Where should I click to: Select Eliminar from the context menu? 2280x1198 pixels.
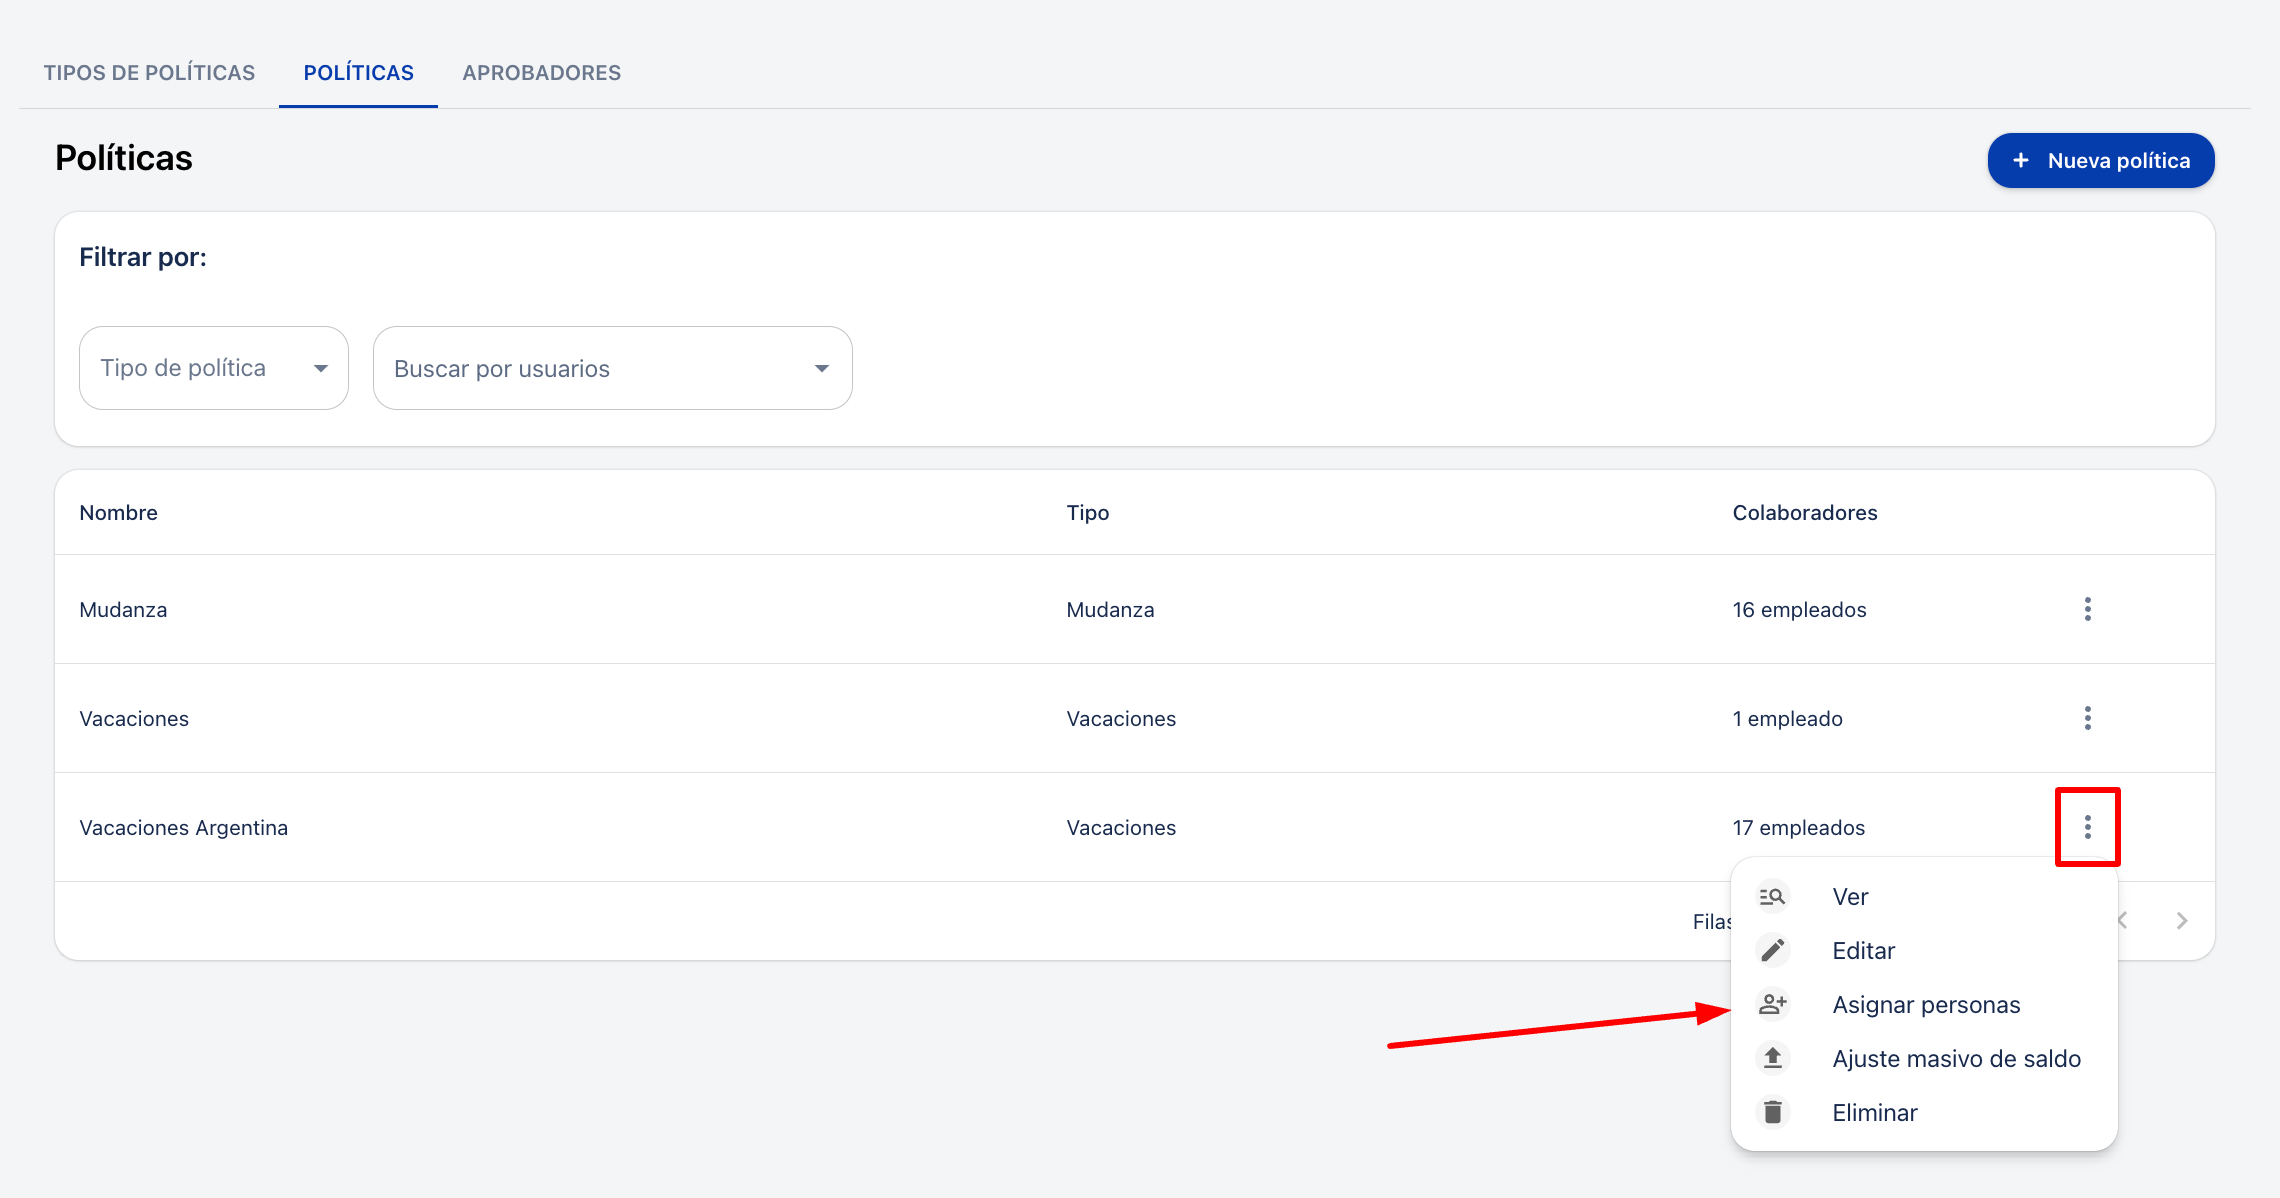pos(1924,1113)
